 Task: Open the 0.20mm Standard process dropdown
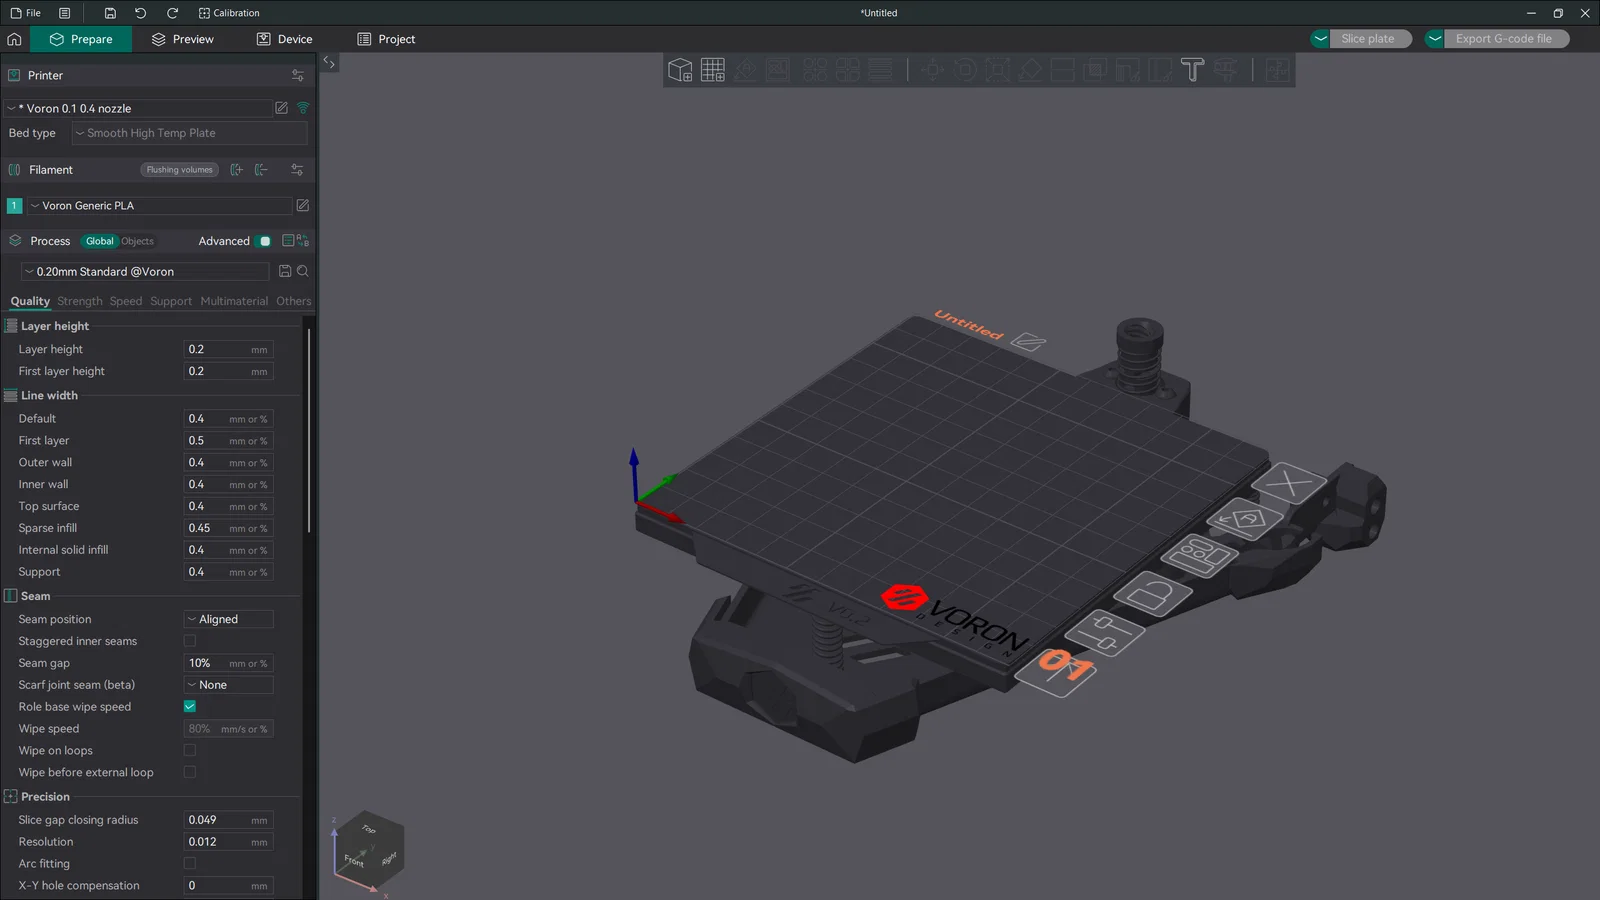[146, 271]
